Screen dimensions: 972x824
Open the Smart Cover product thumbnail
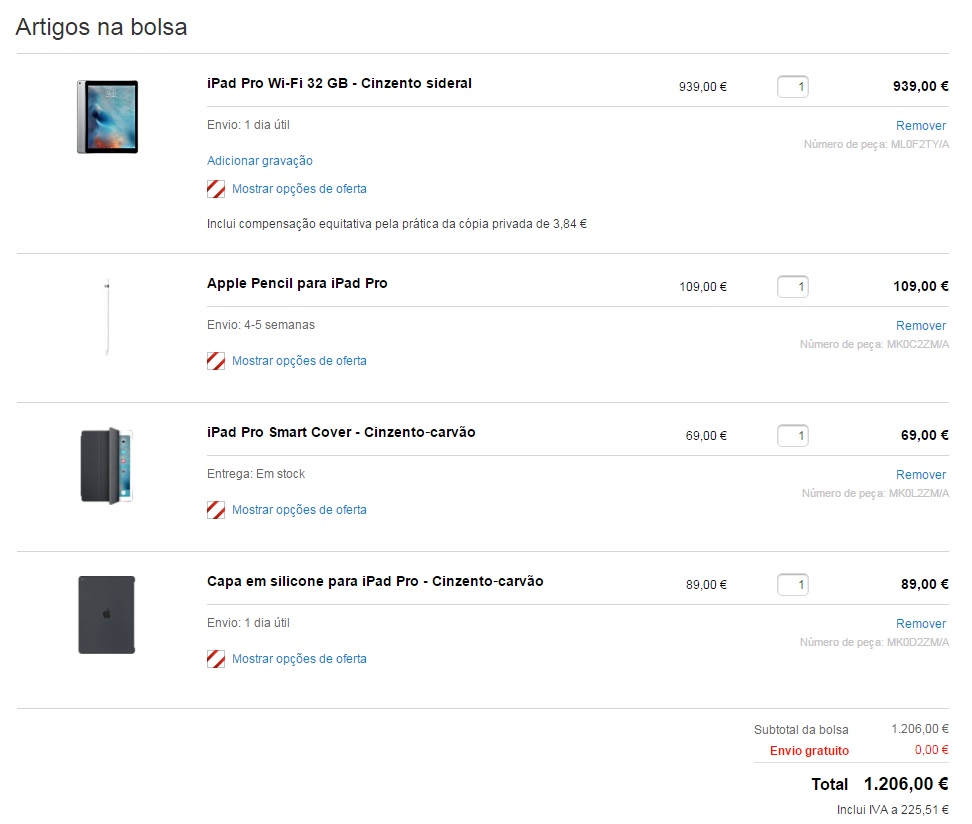pyautogui.click(x=107, y=466)
